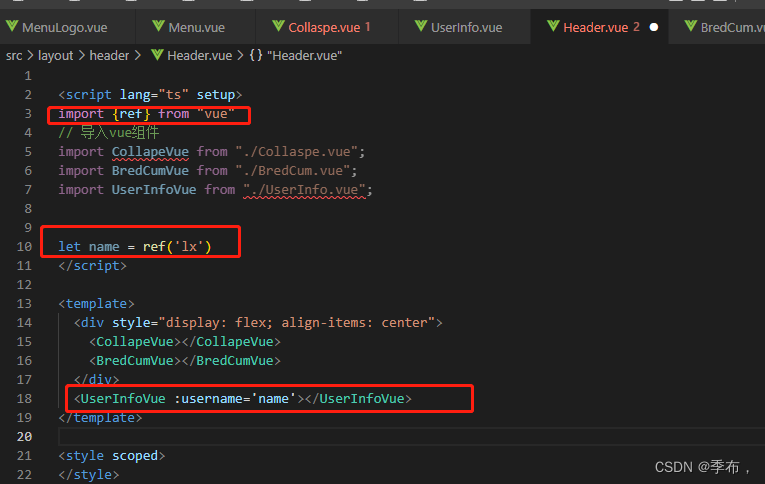The image size is (765, 484).
Task: Switch to the UserInfo.vue tab
Action: [x=466, y=27]
